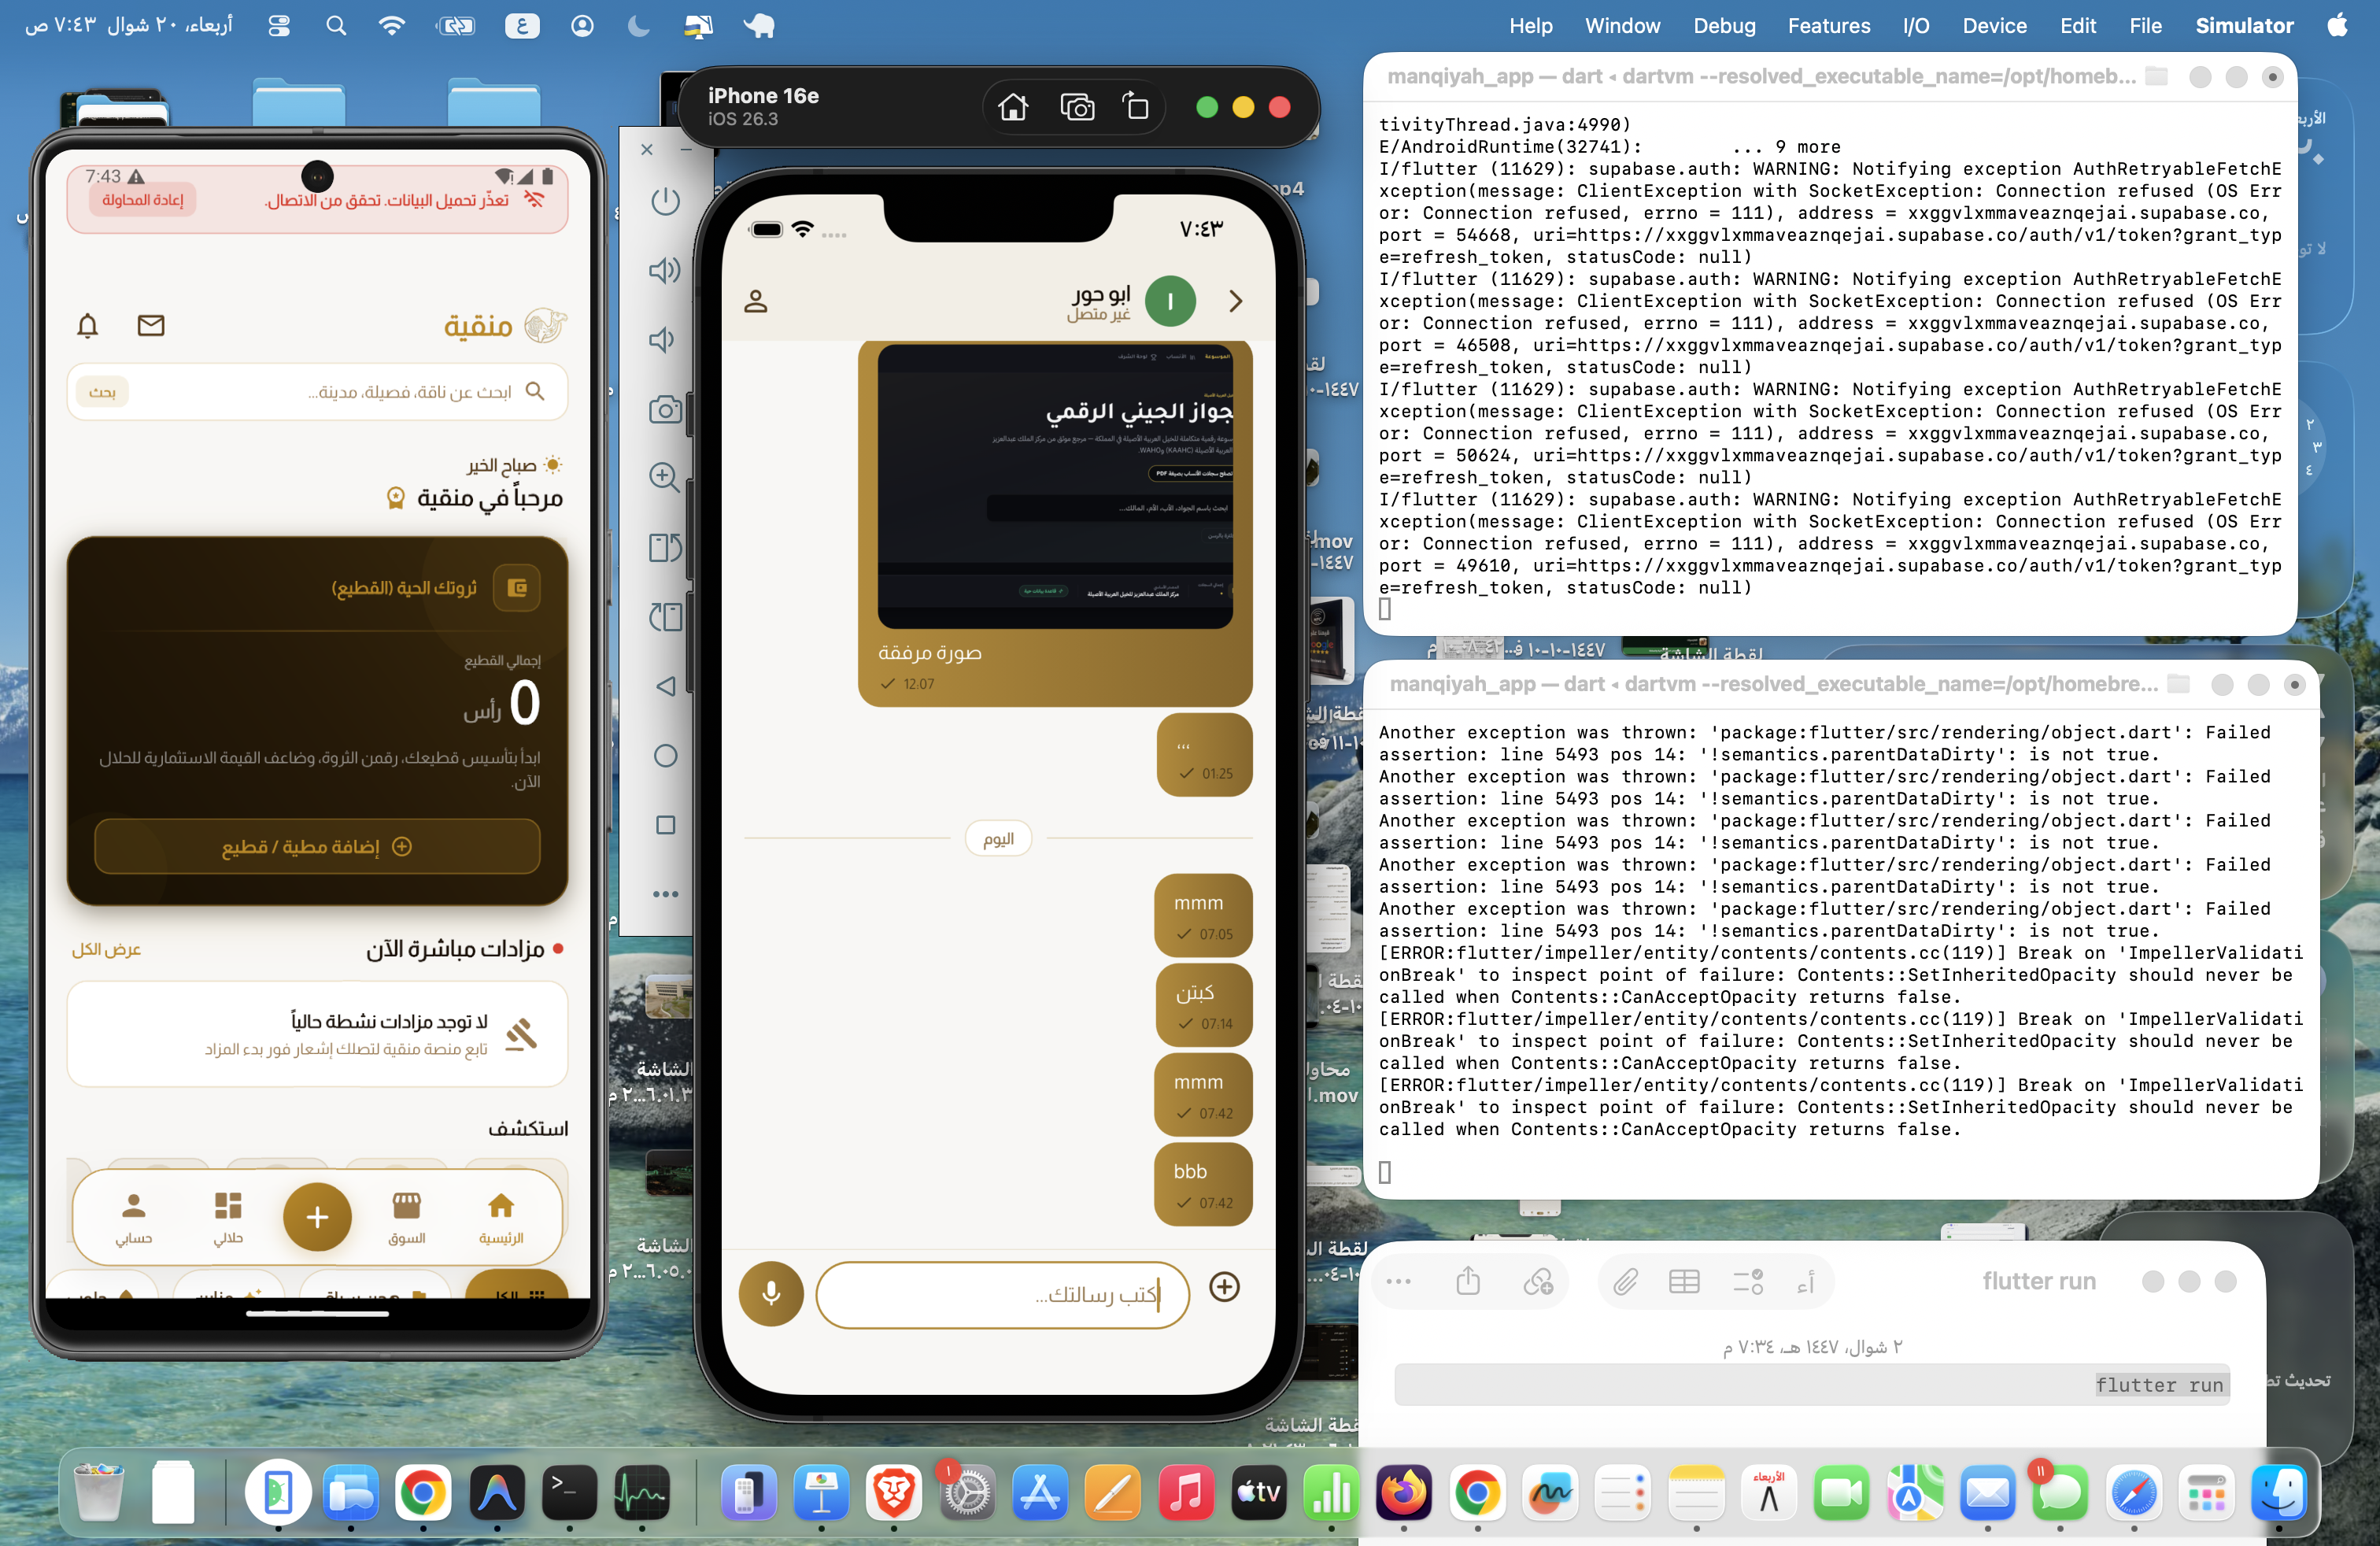Toggle macOS Control Center in menu bar
This screenshot has height=1546, width=2380.
(x=279, y=26)
